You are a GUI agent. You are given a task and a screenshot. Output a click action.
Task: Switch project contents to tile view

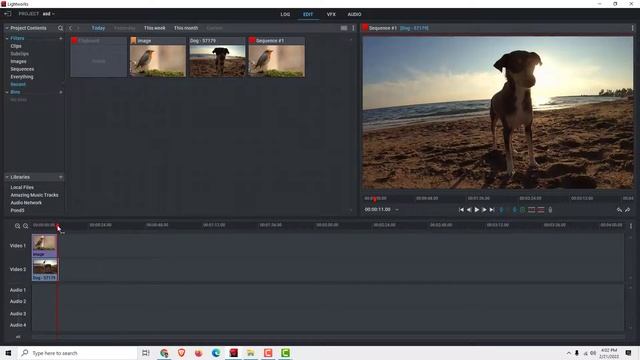click(344, 28)
